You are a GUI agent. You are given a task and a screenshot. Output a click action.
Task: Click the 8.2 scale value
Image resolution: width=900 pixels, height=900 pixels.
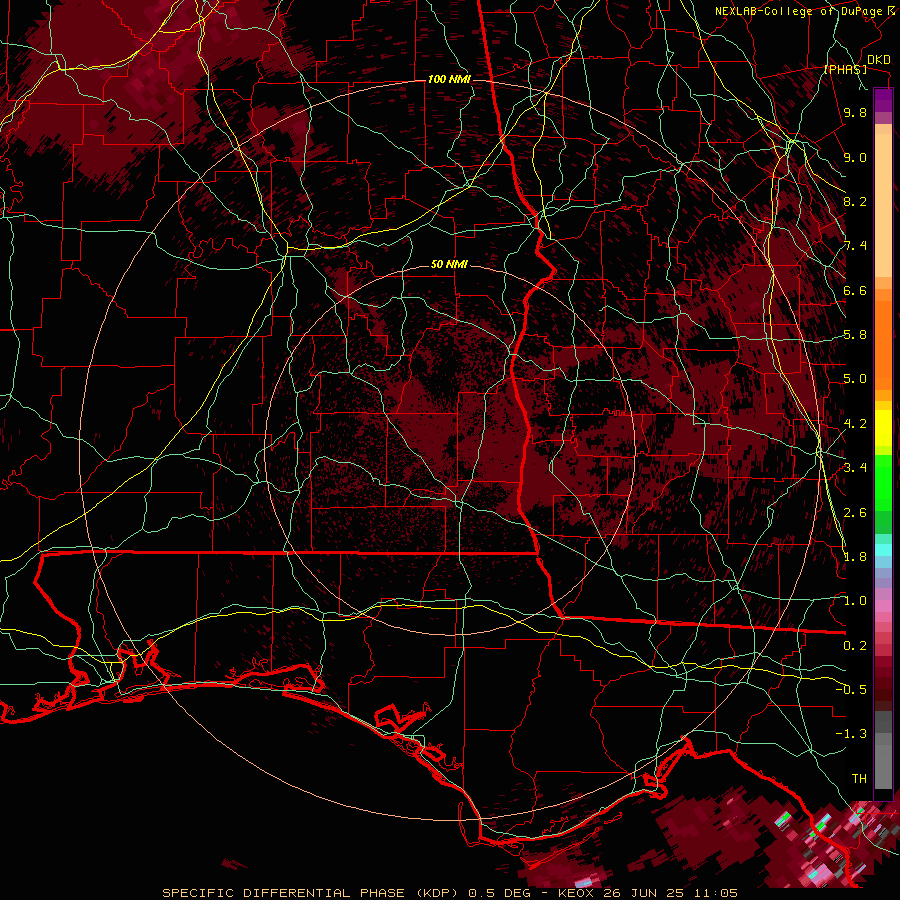pyautogui.click(x=855, y=201)
